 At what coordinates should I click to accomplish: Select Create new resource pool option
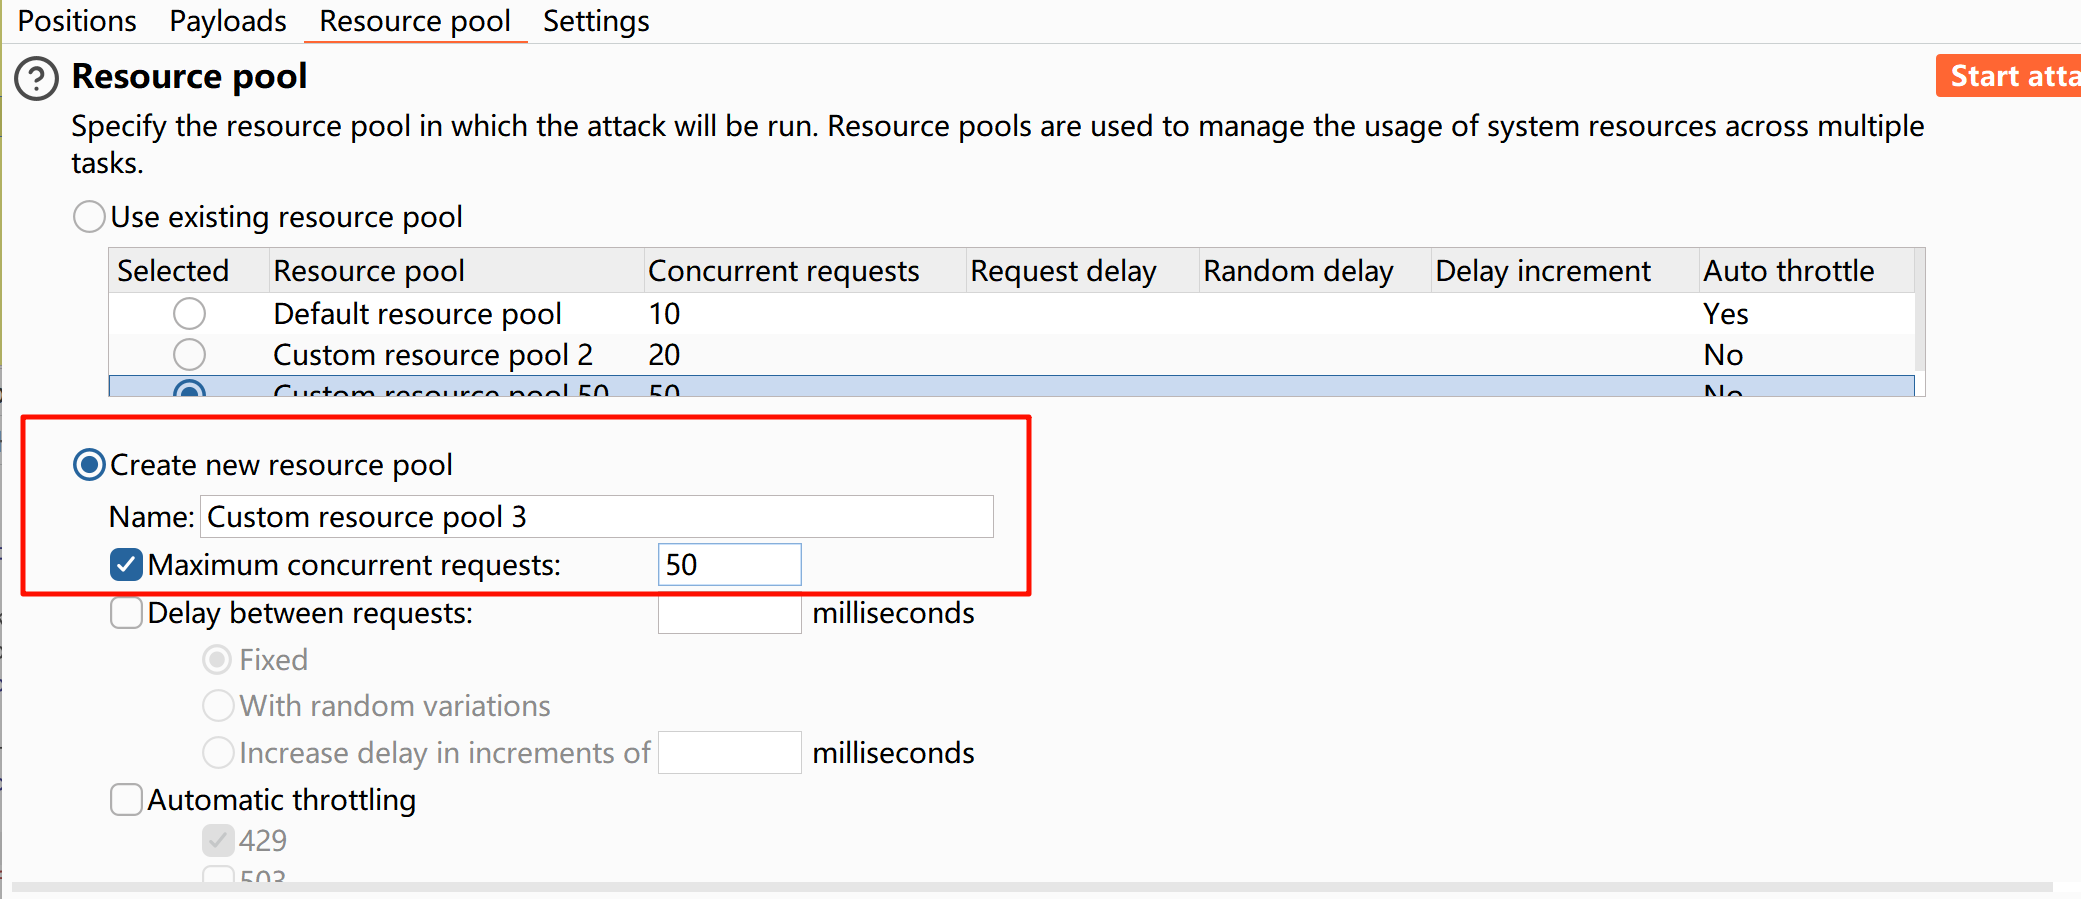click(89, 465)
